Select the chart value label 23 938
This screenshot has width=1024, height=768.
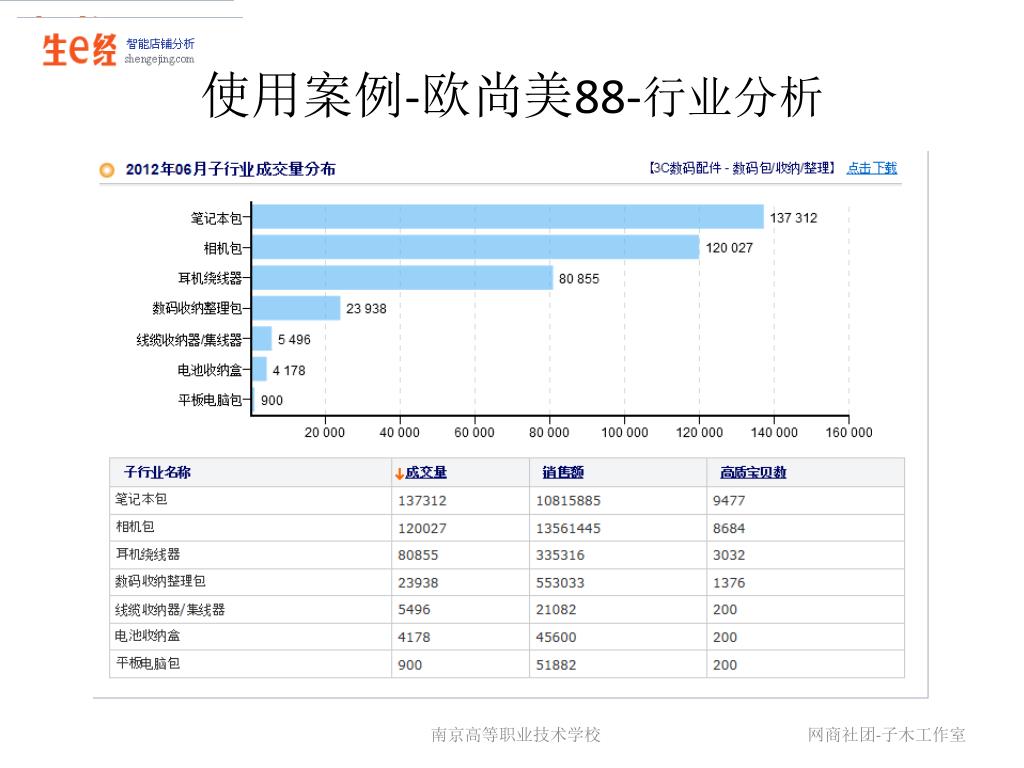point(366,309)
